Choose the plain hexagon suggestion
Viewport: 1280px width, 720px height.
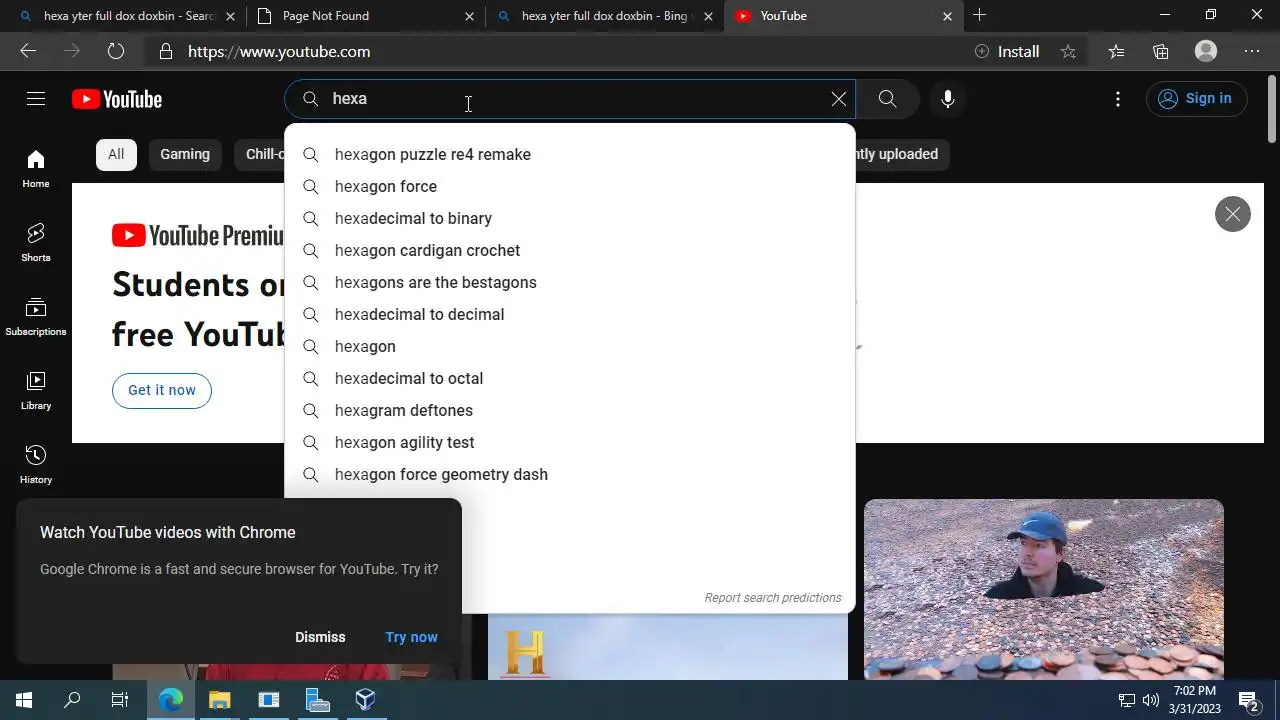click(x=570, y=346)
